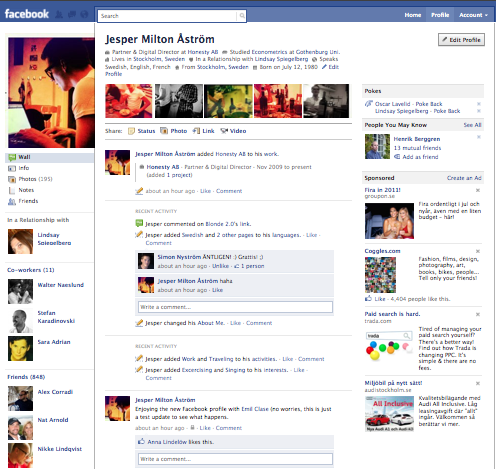Image resolution: width=496 pixels, height=469 pixels.
Task: Select Video share icon
Action: (224, 131)
